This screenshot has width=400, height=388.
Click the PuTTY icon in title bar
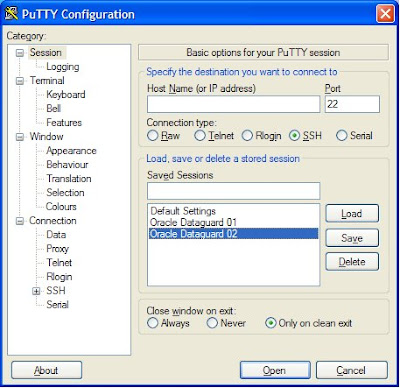11,14
